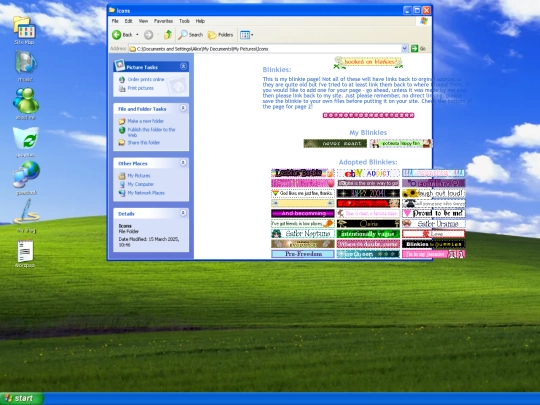
Task: Collapse the Other Places panel
Action: 183,163
